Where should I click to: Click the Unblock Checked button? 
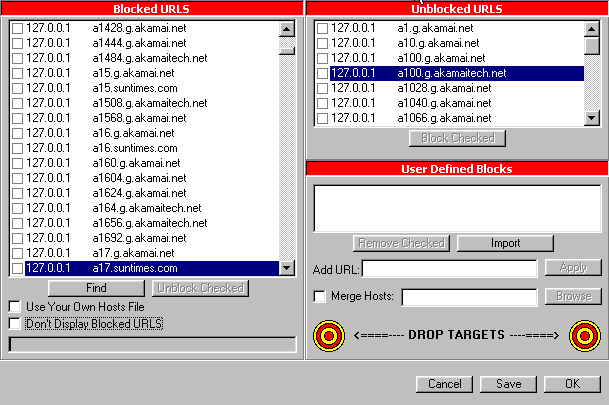click(x=200, y=288)
